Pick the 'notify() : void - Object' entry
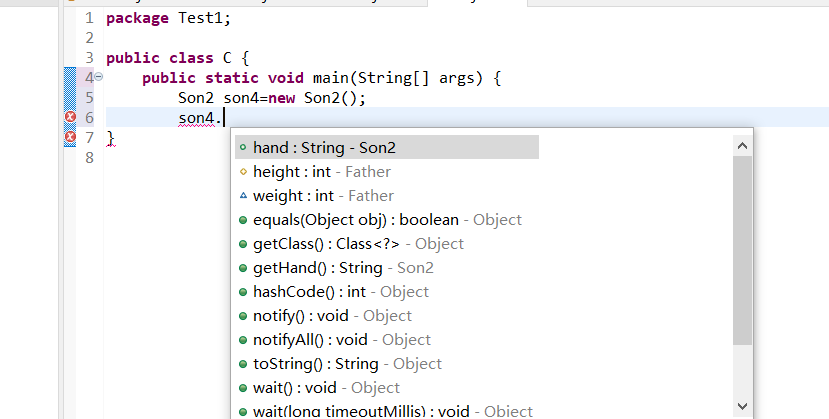 (x=332, y=316)
